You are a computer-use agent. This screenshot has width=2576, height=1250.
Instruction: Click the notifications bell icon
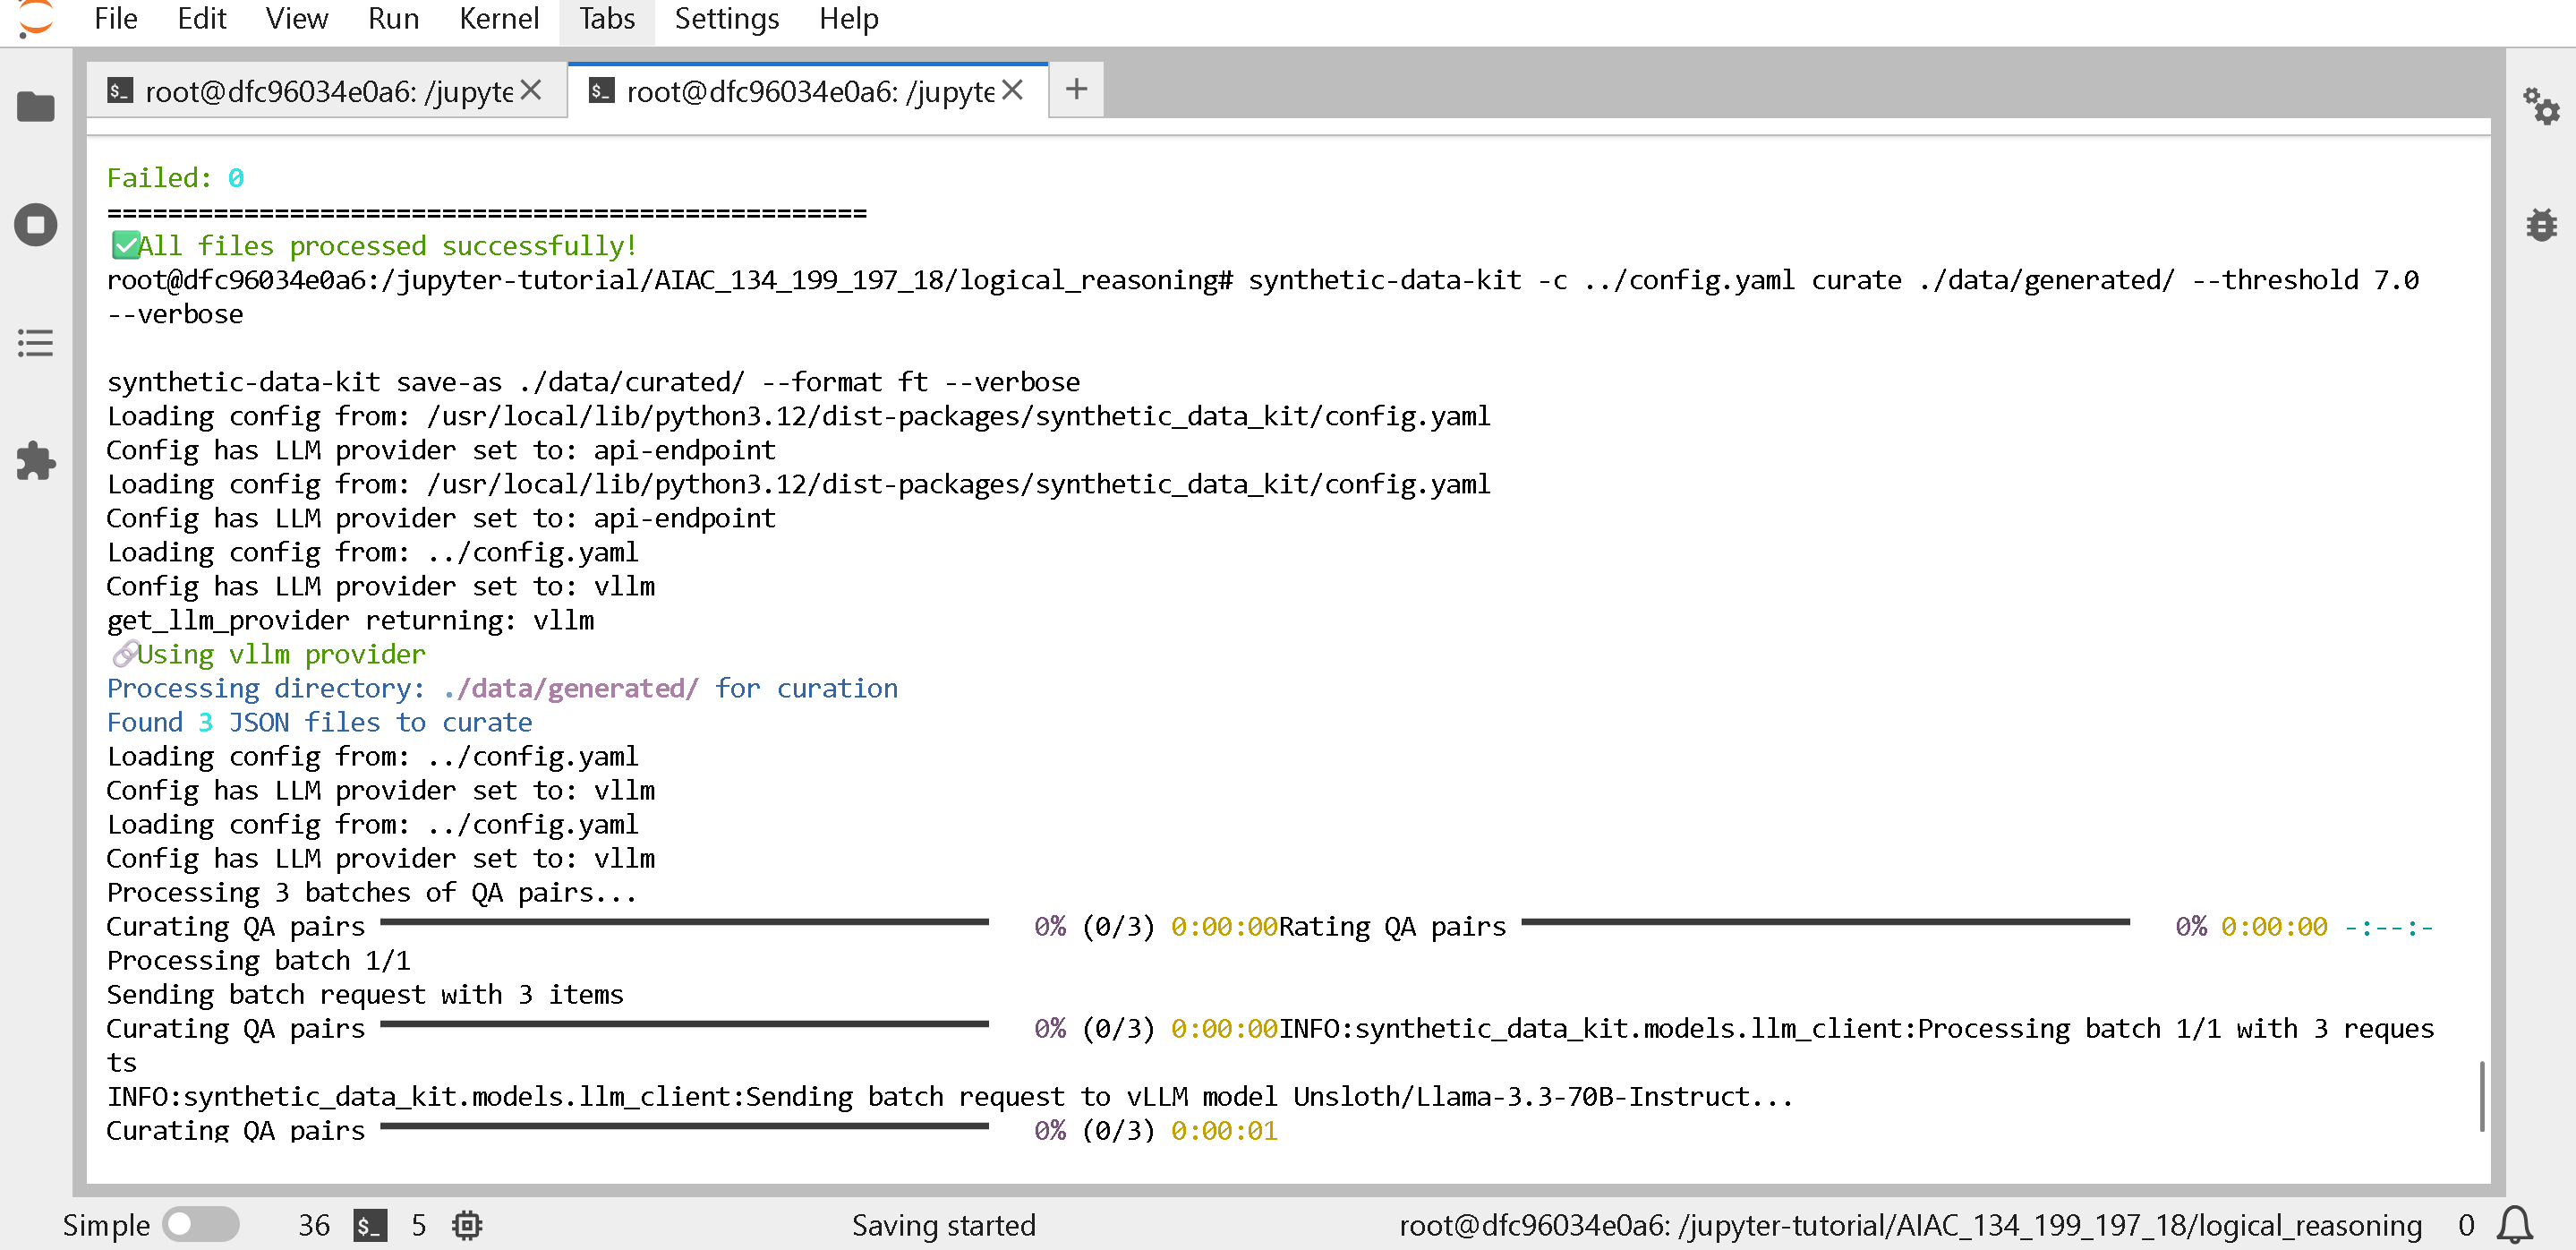pyautogui.click(x=2515, y=1224)
